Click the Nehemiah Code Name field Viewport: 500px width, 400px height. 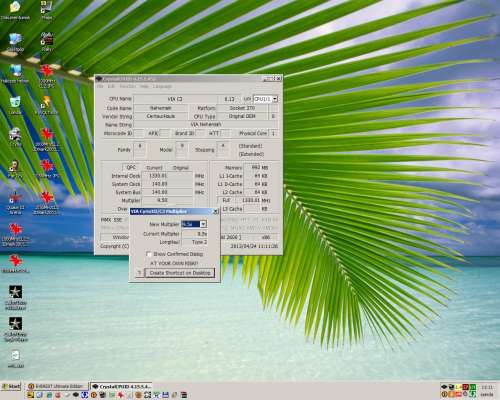tap(161, 108)
